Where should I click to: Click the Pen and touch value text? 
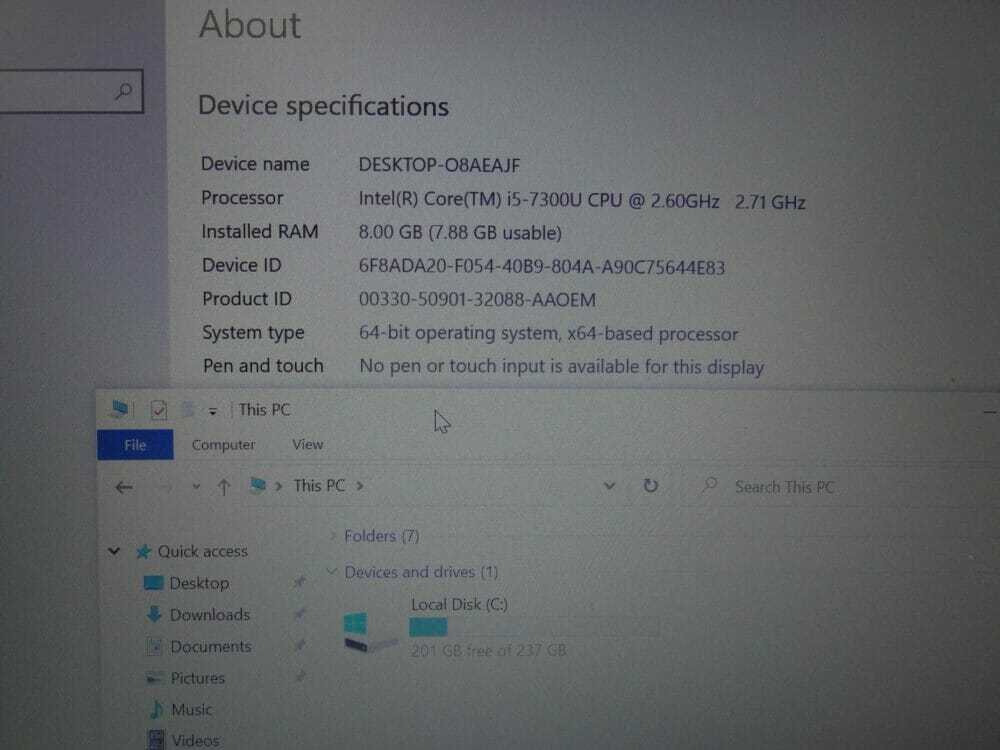point(561,367)
